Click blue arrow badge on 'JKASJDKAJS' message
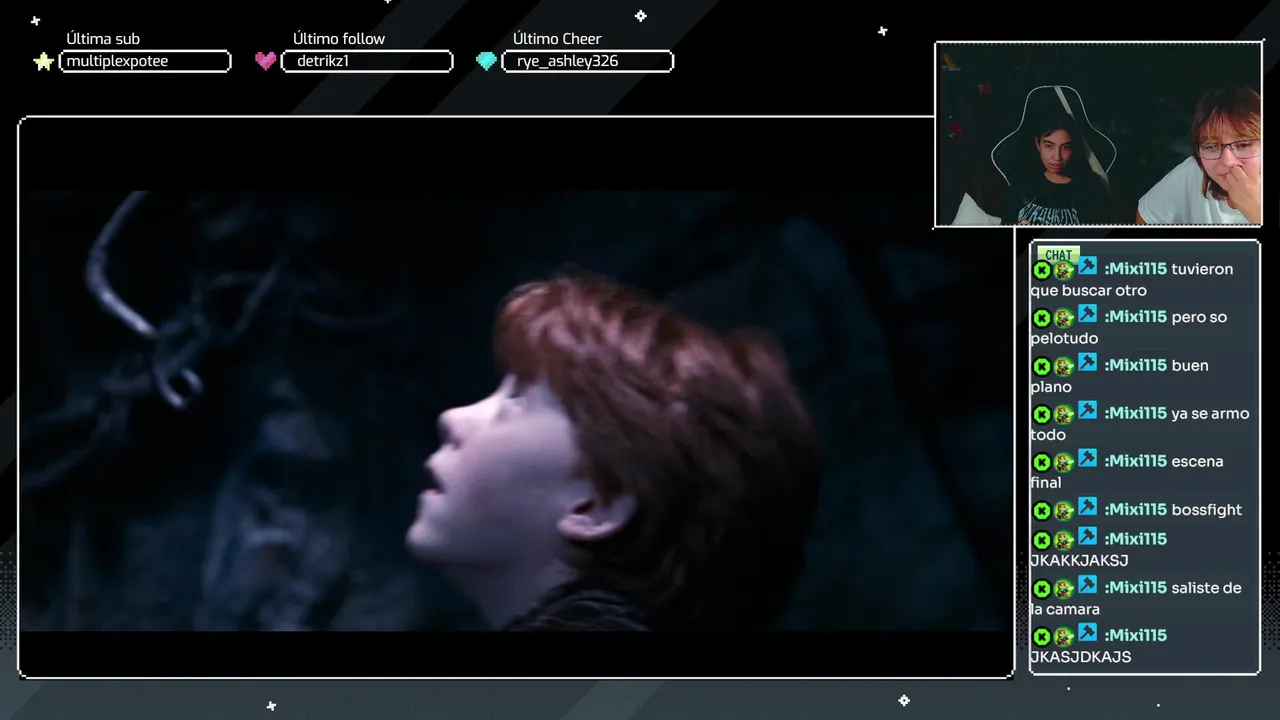Viewport: 1280px width, 720px height. click(1087, 633)
